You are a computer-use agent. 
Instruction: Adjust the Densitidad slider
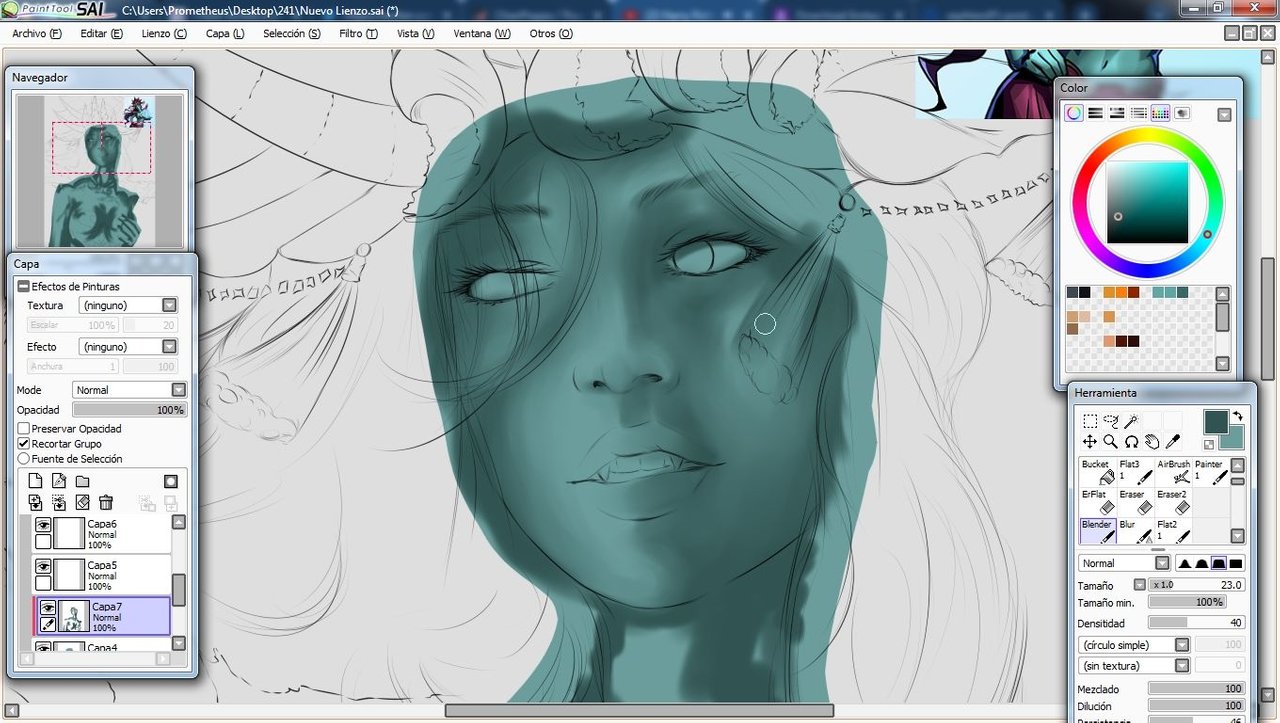coord(1196,623)
